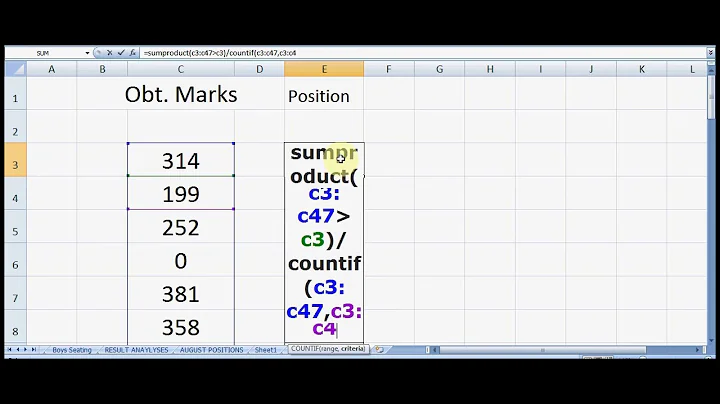Image resolution: width=720 pixels, height=404 pixels.
Task: Click the Obt. Marks heading cell
Action: coord(181,94)
